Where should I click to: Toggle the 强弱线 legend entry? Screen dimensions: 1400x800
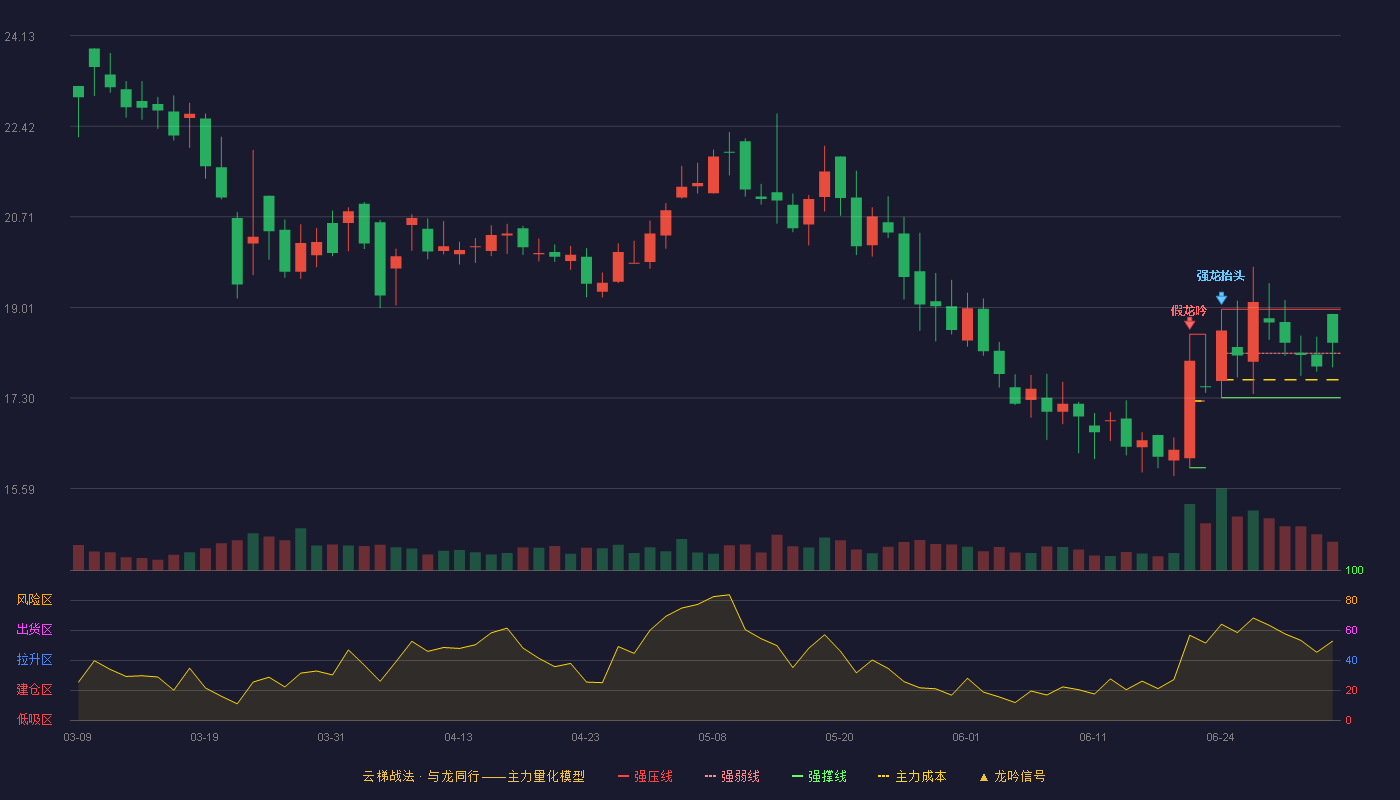tap(732, 776)
